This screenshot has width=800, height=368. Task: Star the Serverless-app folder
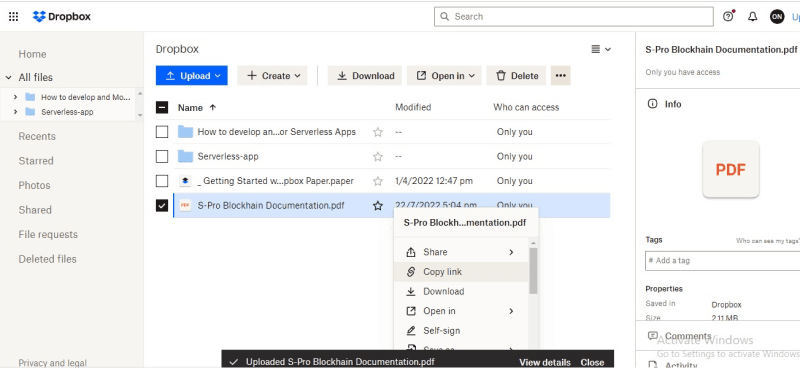(378, 157)
